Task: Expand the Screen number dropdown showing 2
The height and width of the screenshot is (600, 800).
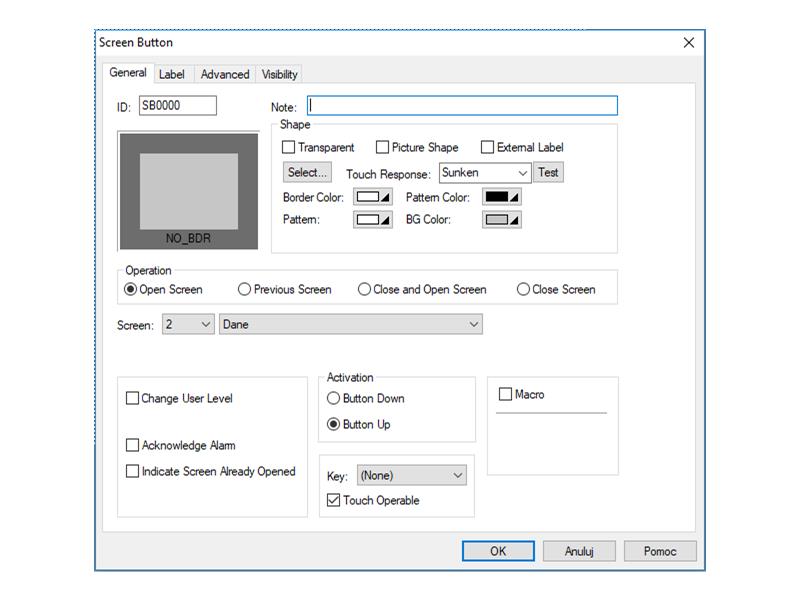Action: tap(188, 324)
